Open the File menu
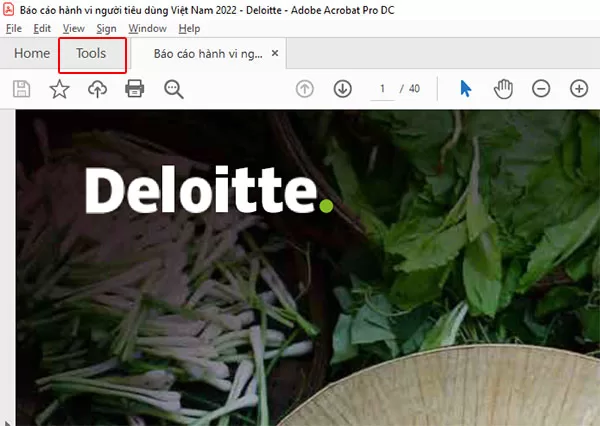Viewport: 600px width, 426px height. pyautogui.click(x=14, y=29)
